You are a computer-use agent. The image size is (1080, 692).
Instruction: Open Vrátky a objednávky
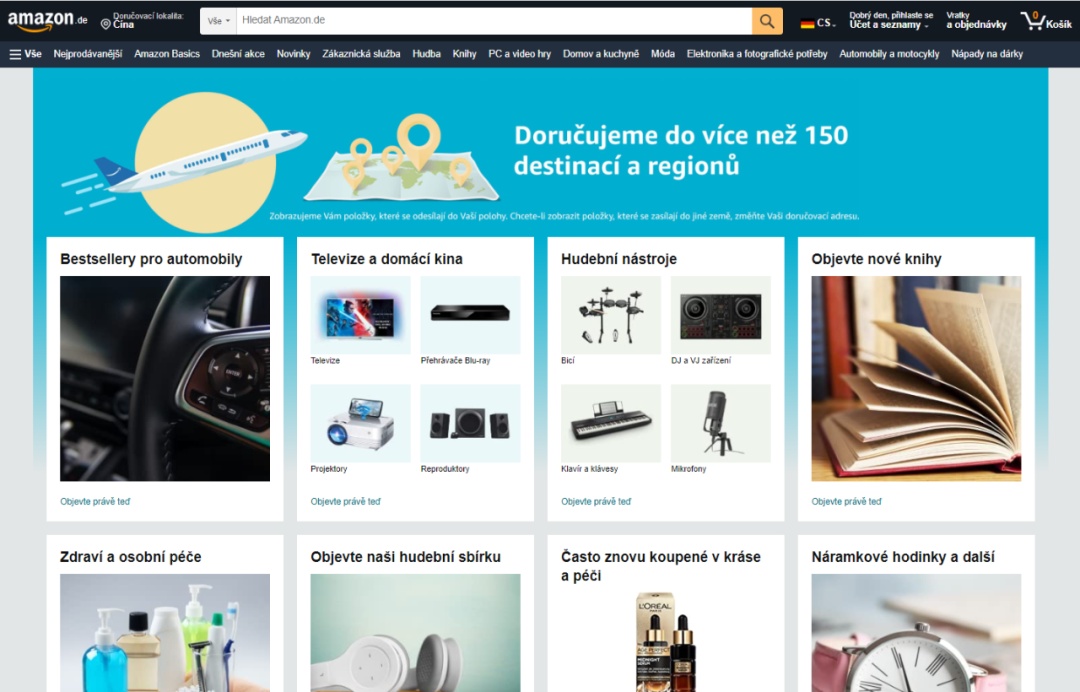(976, 21)
